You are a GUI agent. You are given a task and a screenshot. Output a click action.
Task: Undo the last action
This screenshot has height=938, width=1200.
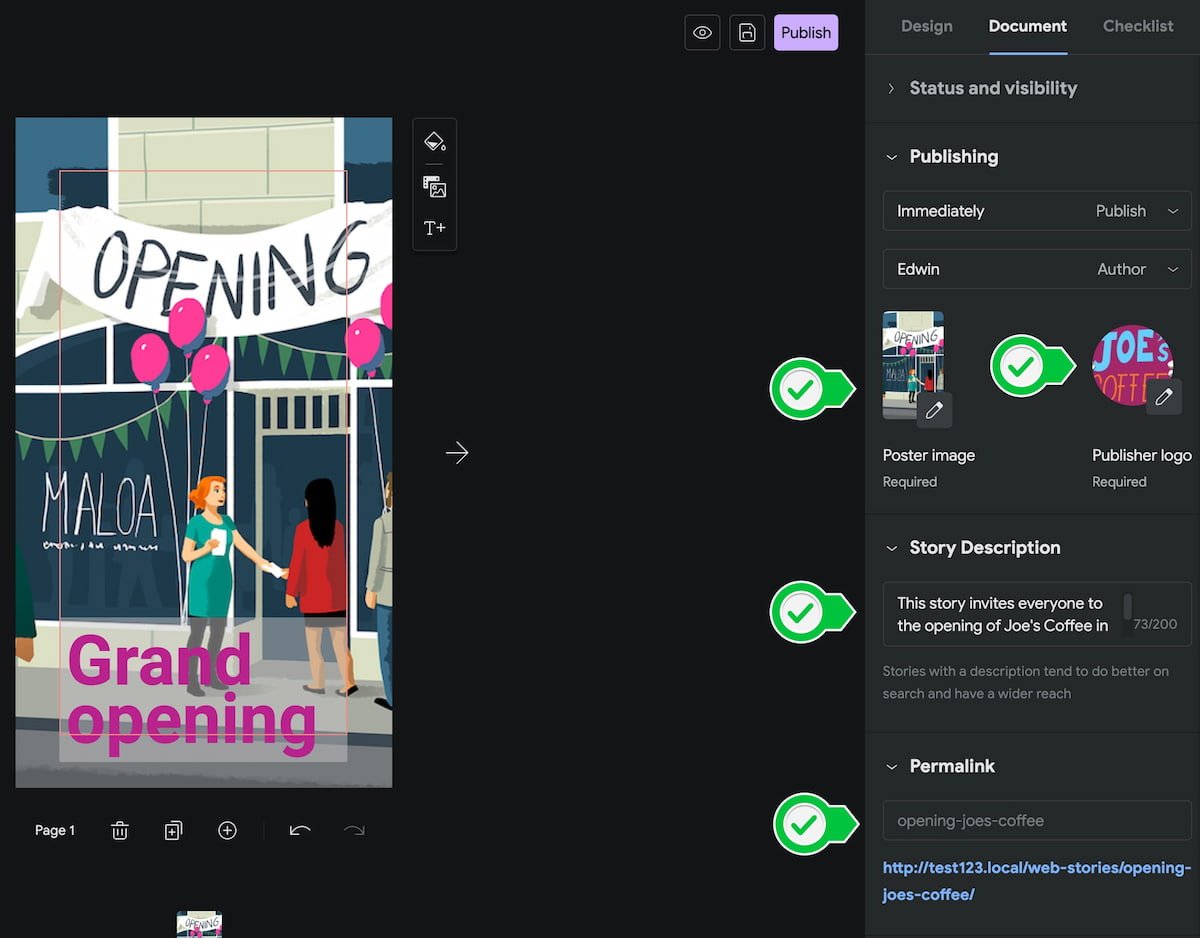tap(300, 830)
